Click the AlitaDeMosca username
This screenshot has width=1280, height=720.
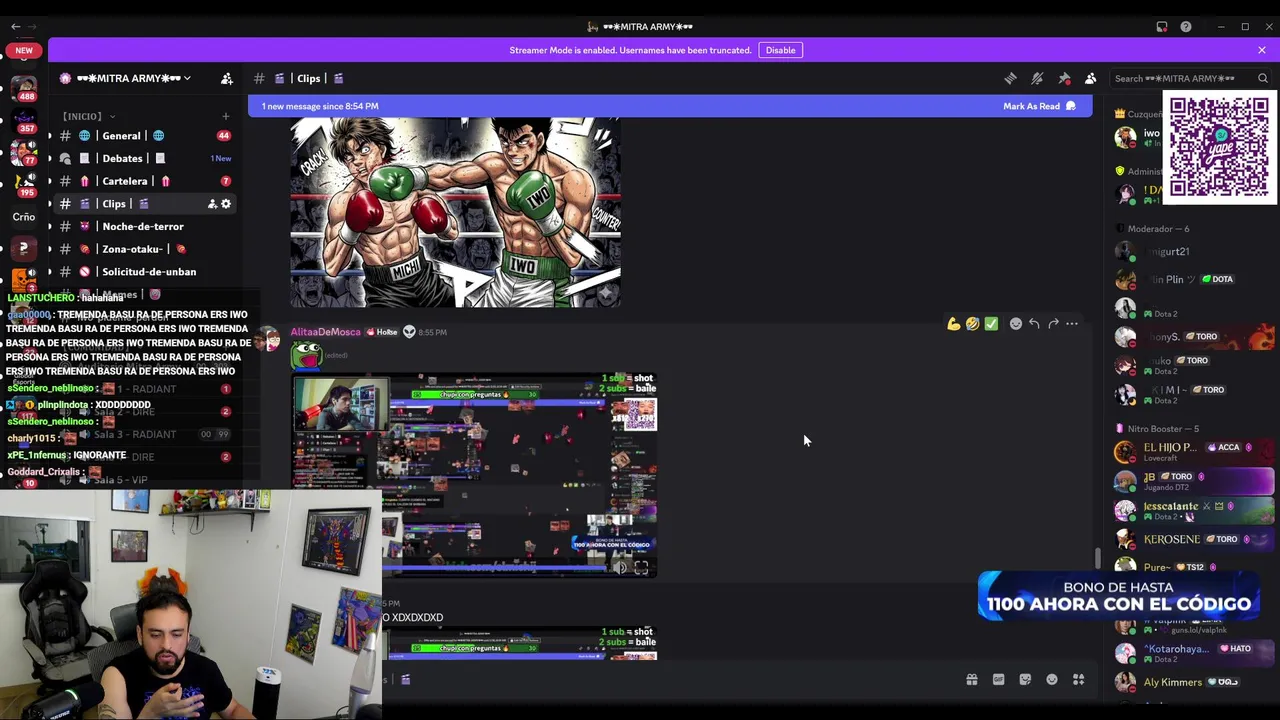(325, 332)
